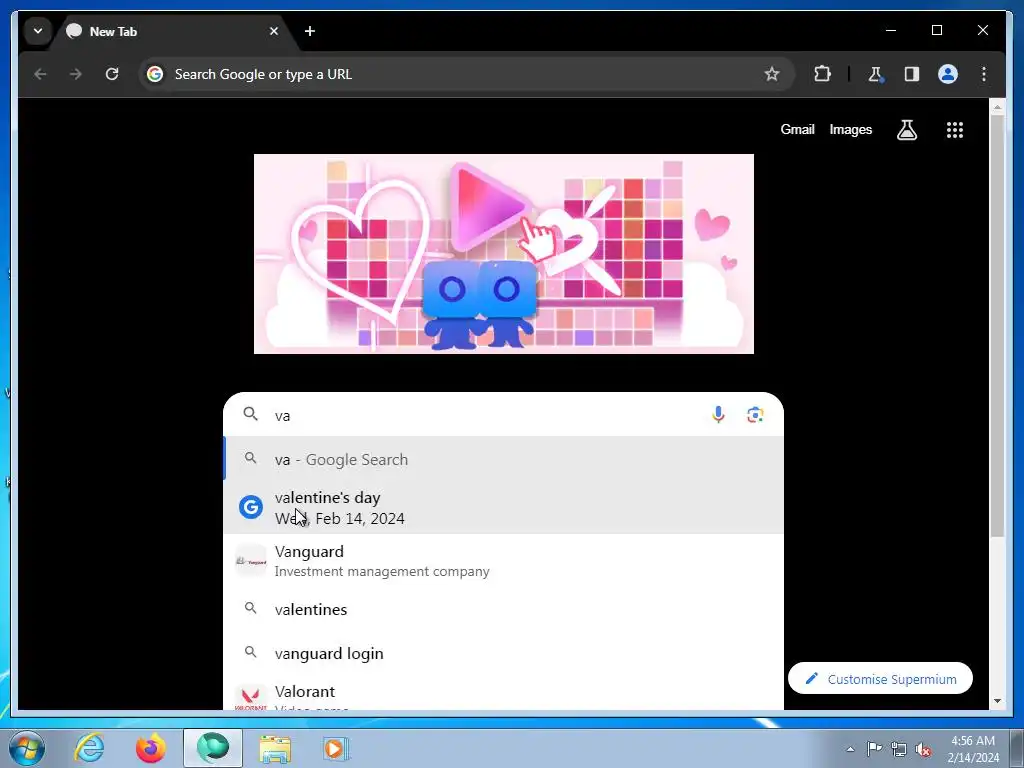Open the tab search dropdown arrow
Viewport: 1024px width, 768px height.
click(x=38, y=31)
